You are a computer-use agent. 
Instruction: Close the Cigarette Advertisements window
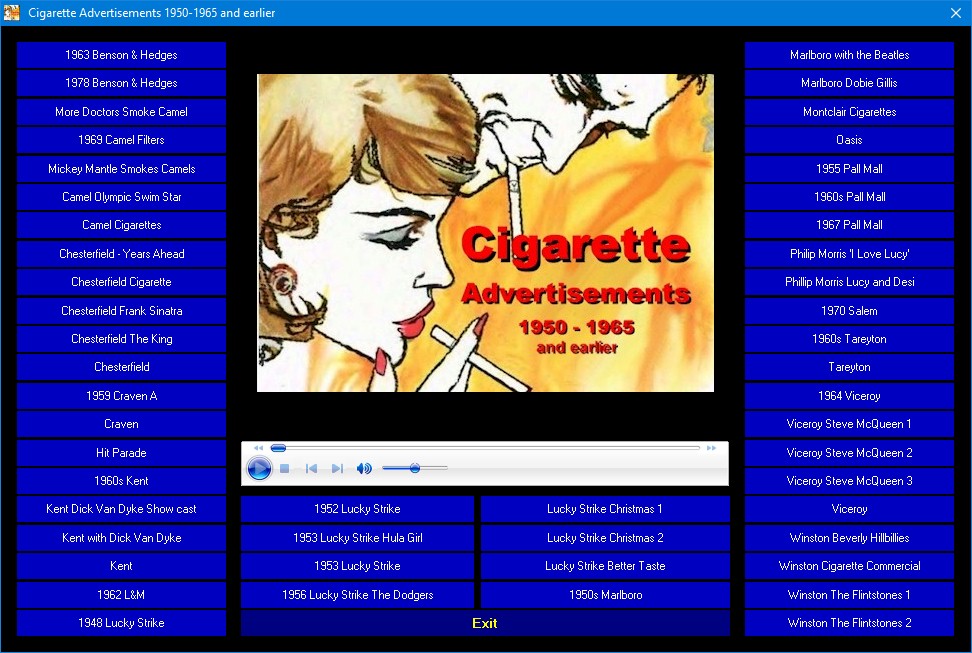[956, 13]
